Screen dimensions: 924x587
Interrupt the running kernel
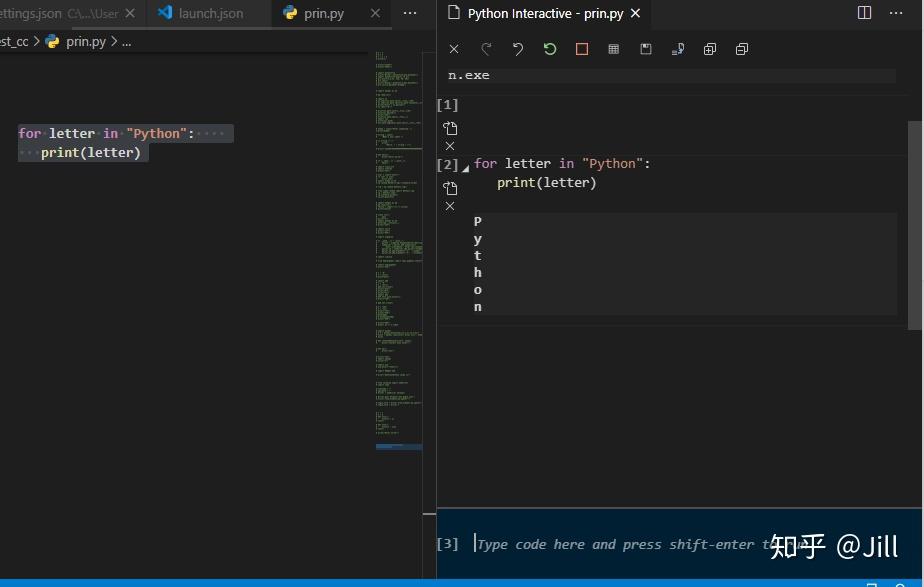pos(581,48)
